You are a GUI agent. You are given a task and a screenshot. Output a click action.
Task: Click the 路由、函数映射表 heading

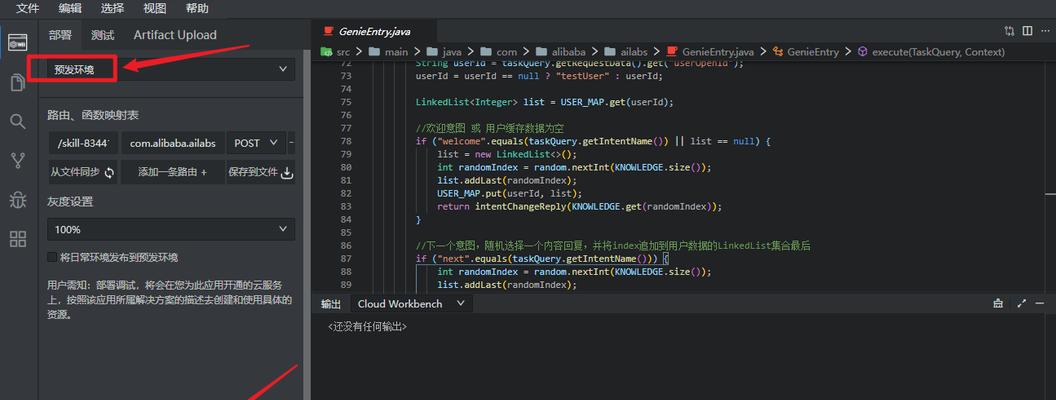click(x=93, y=115)
